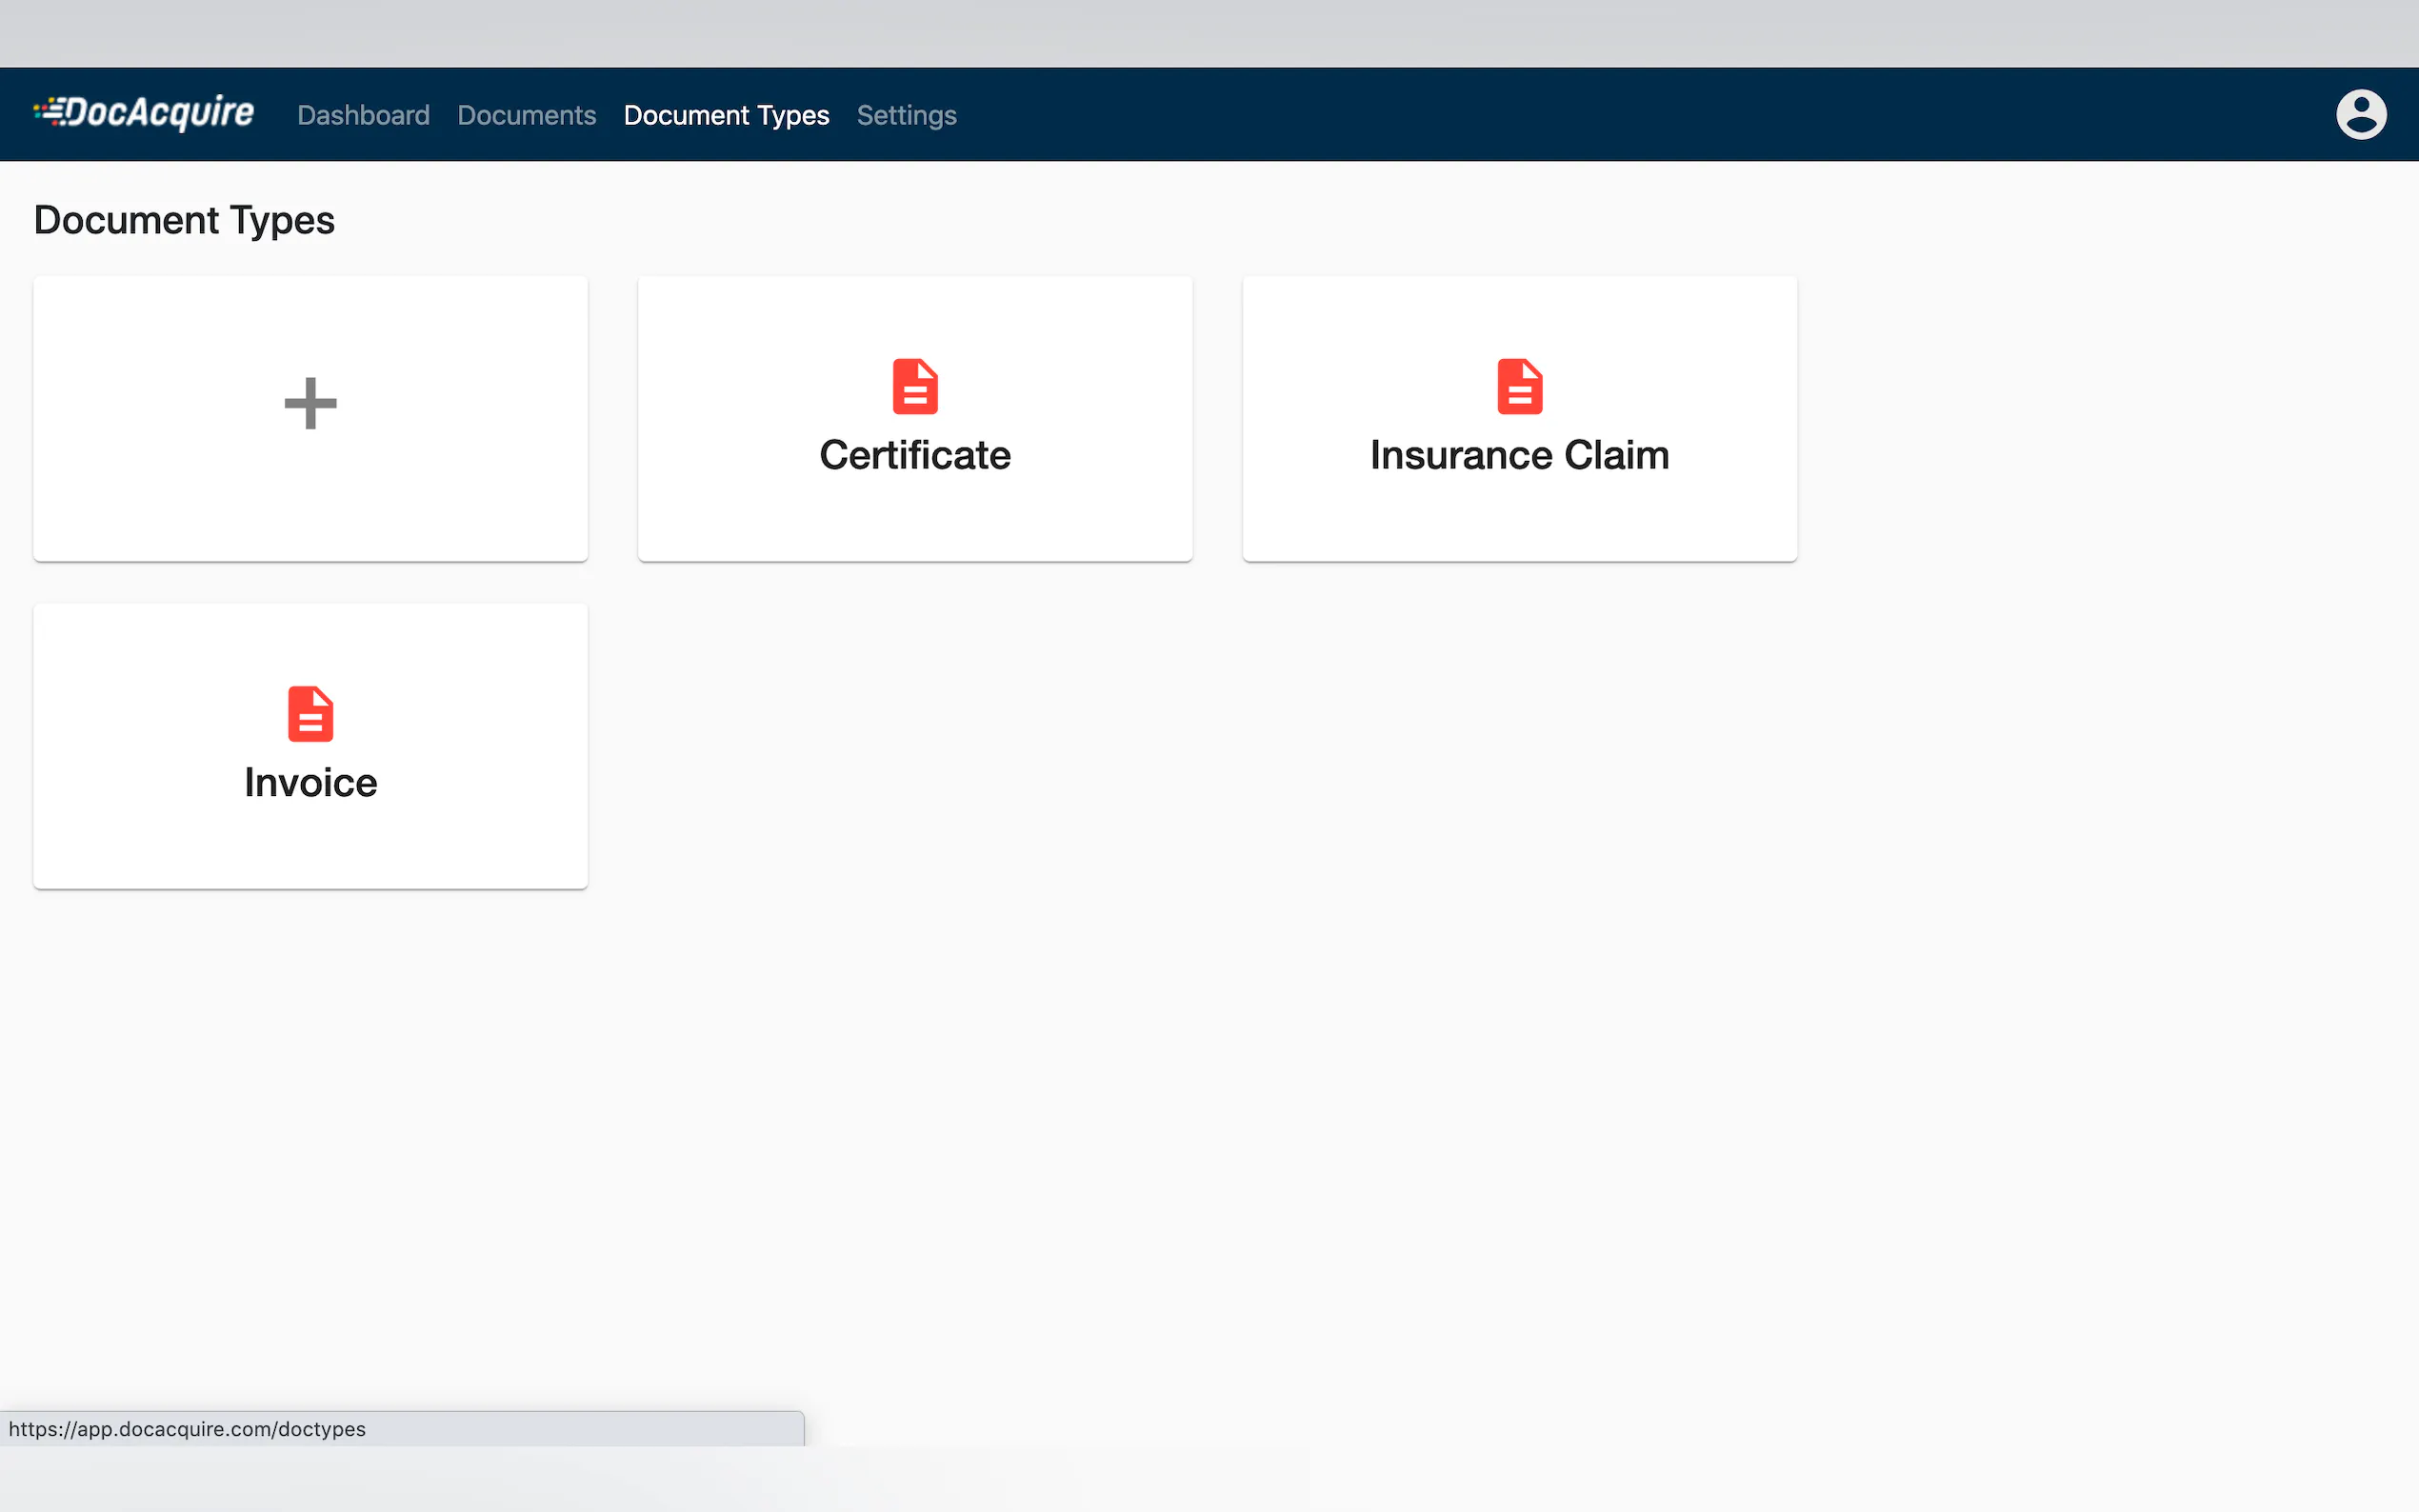Screen dimensions: 2419x1512
Task: Open the user account avatar menu
Action: point(2360,114)
